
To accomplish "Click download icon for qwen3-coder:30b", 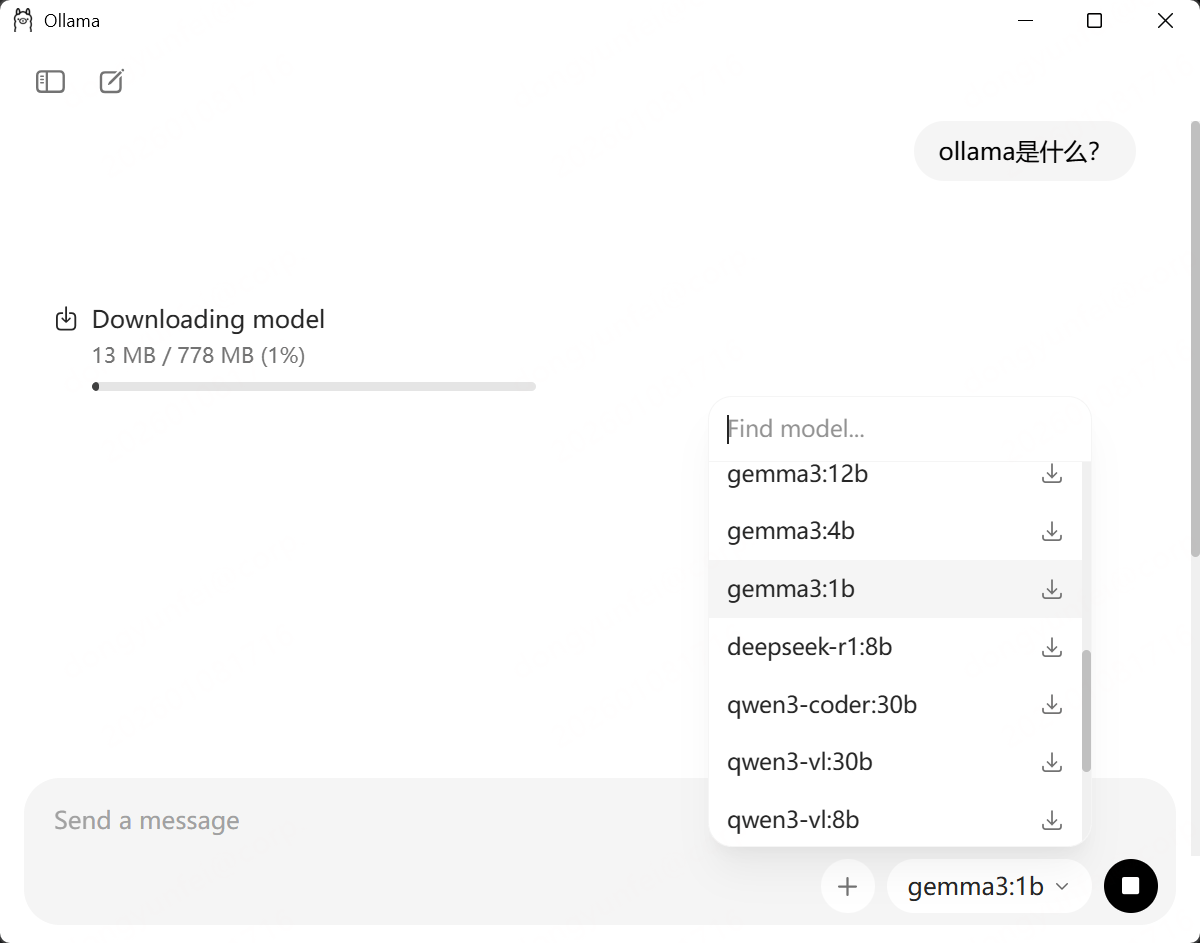I will (1051, 705).
